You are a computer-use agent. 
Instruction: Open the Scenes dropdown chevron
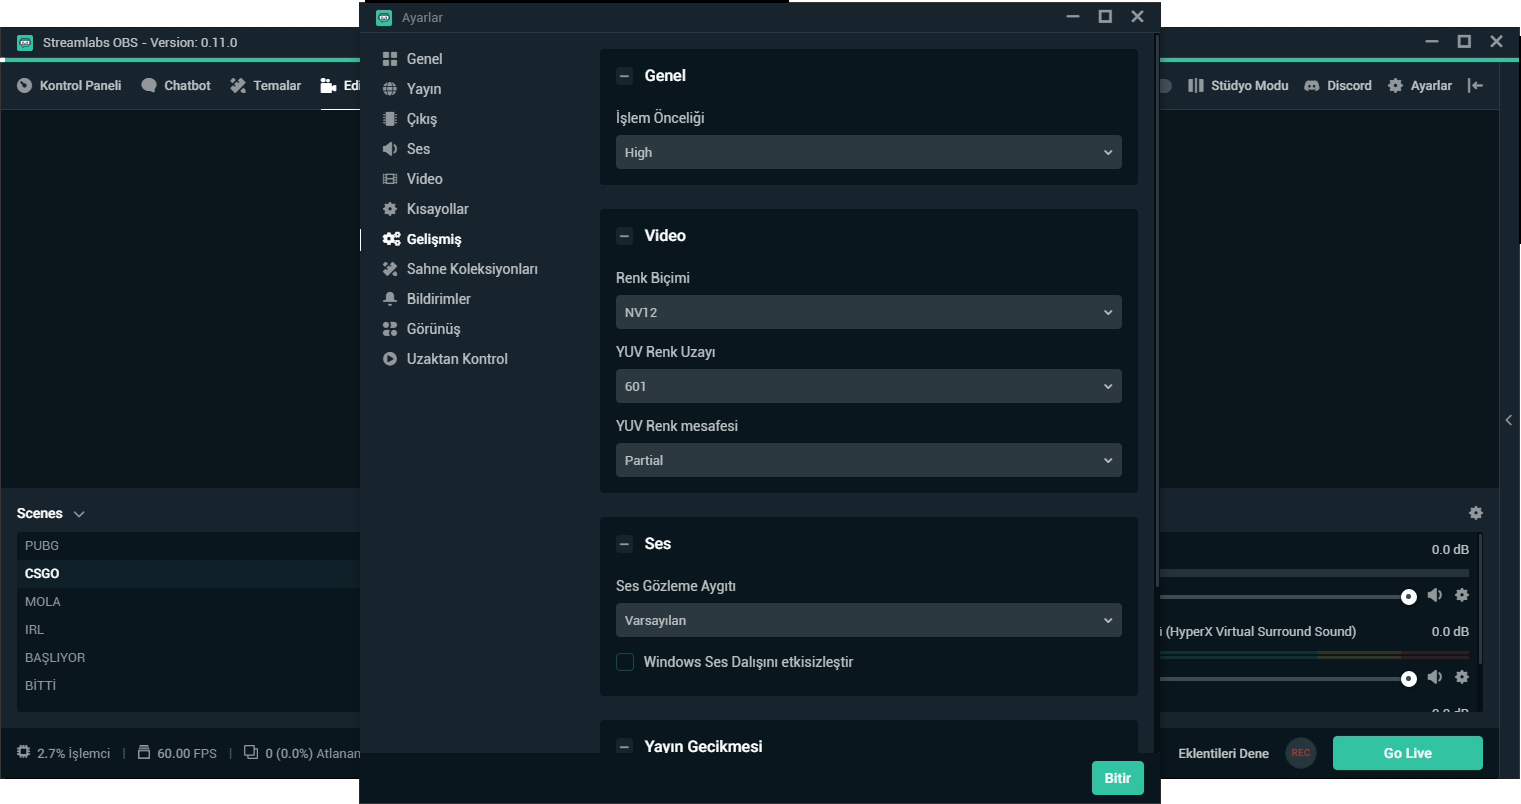point(79,514)
